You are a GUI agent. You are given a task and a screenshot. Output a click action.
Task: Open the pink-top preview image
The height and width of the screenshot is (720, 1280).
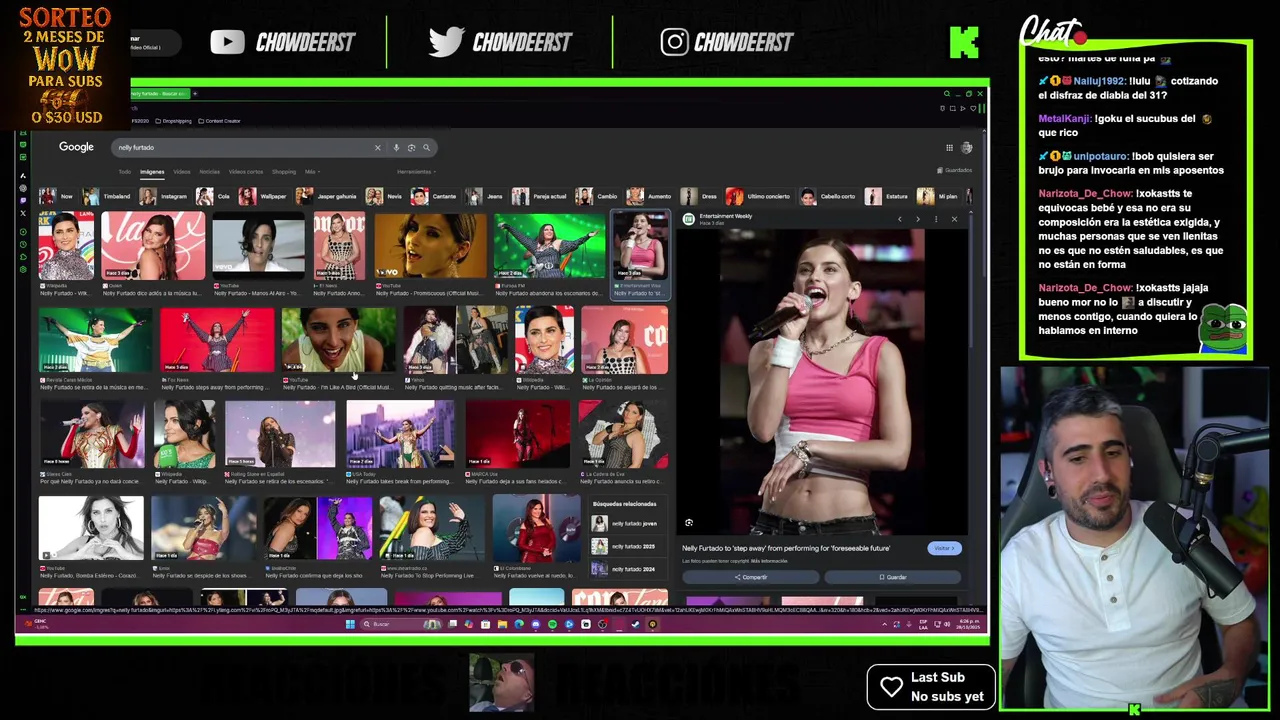click(822, 382)
